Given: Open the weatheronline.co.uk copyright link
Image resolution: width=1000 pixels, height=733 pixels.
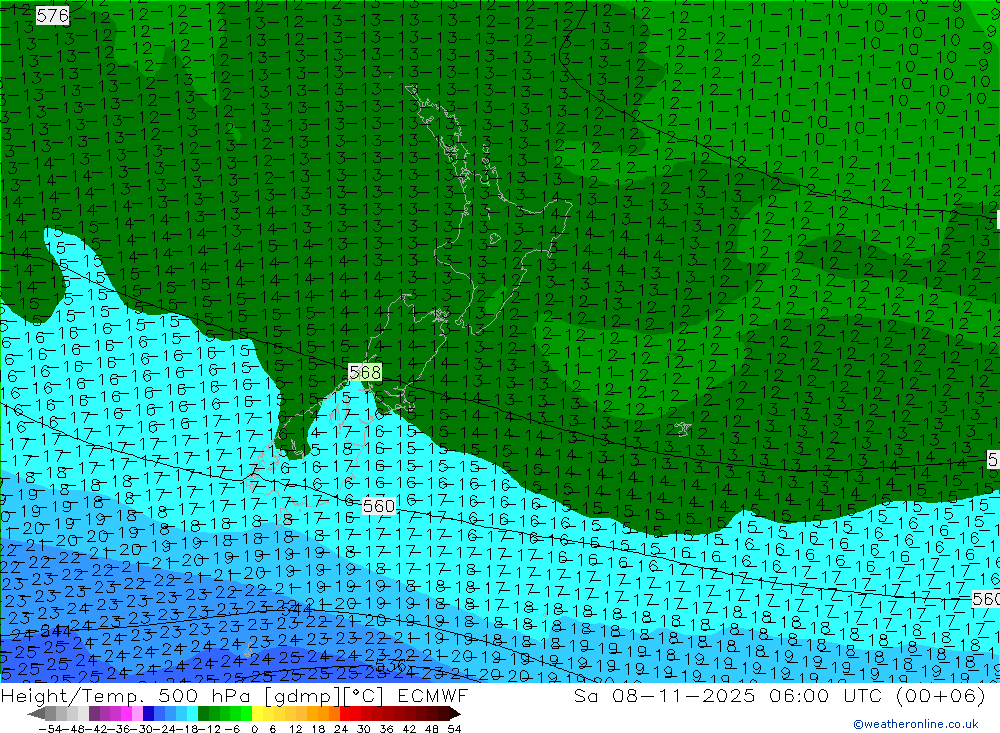Looking at the screenshot, I should click(x=916, y=723).
